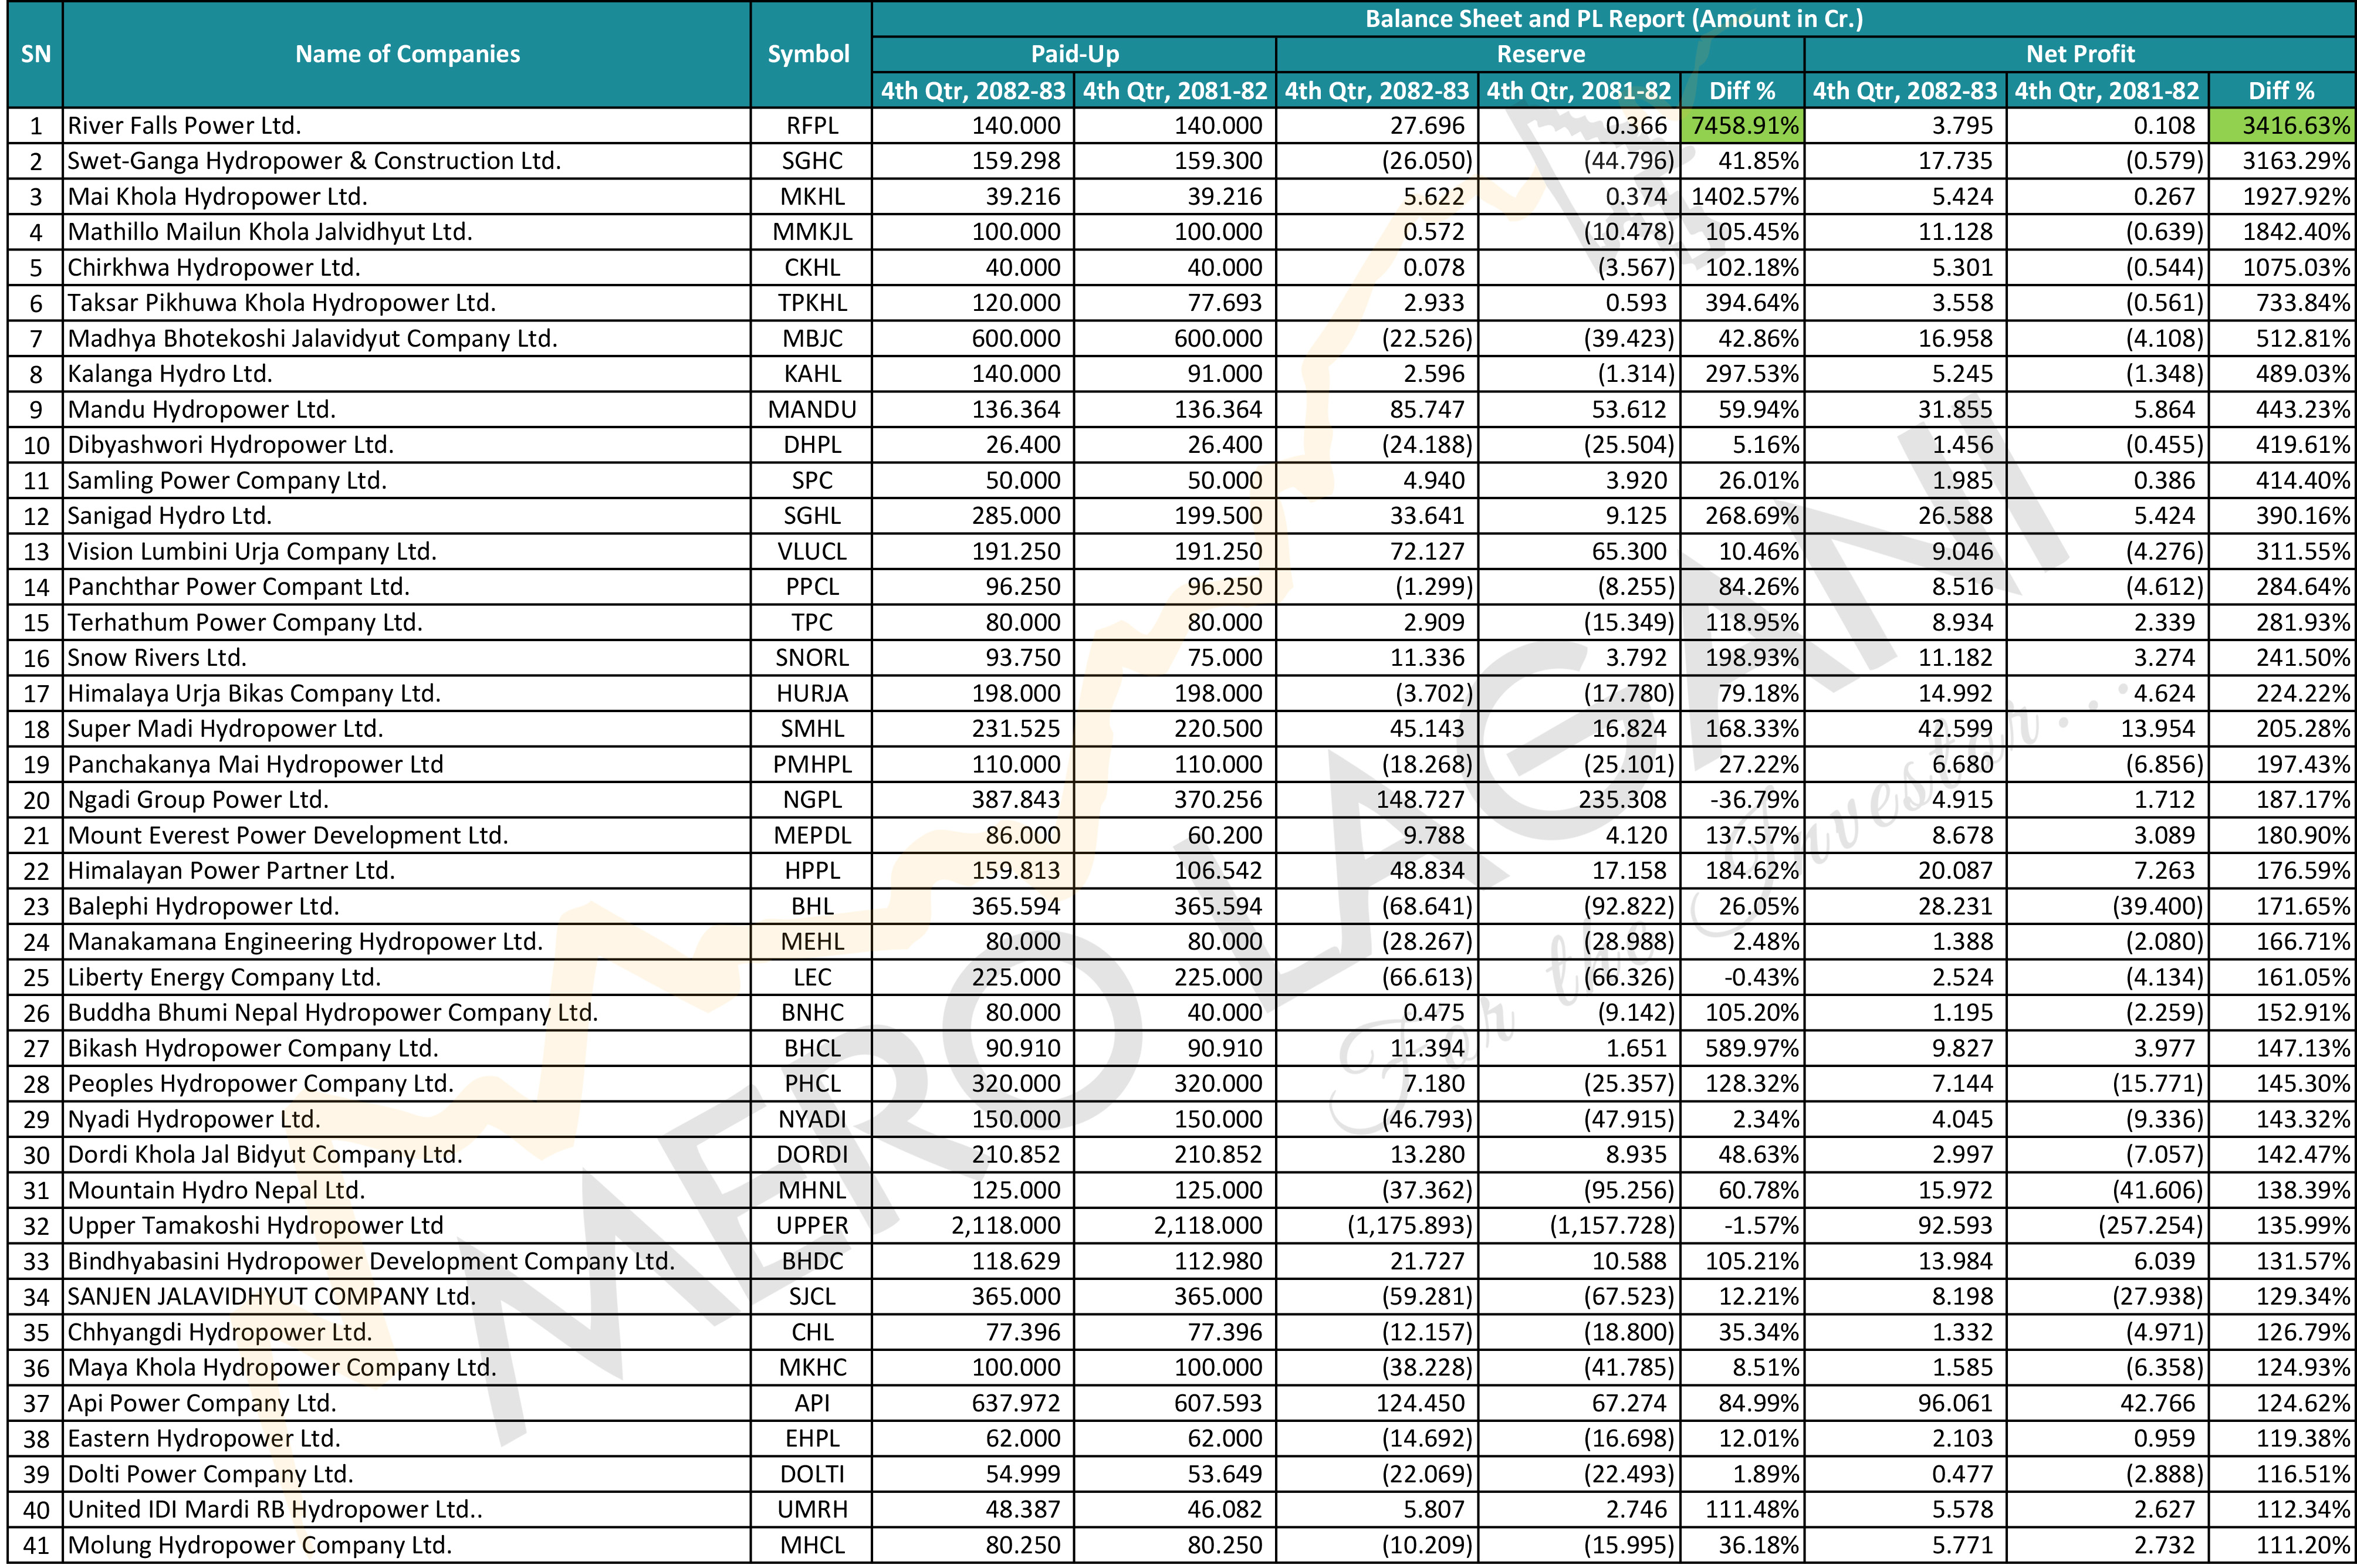Image resolution: width=2357 pixels, height=1568 pixels.
Task: Click the symbol "DOLTI"
Action: pyautogui.click(x=812, y=1475)
